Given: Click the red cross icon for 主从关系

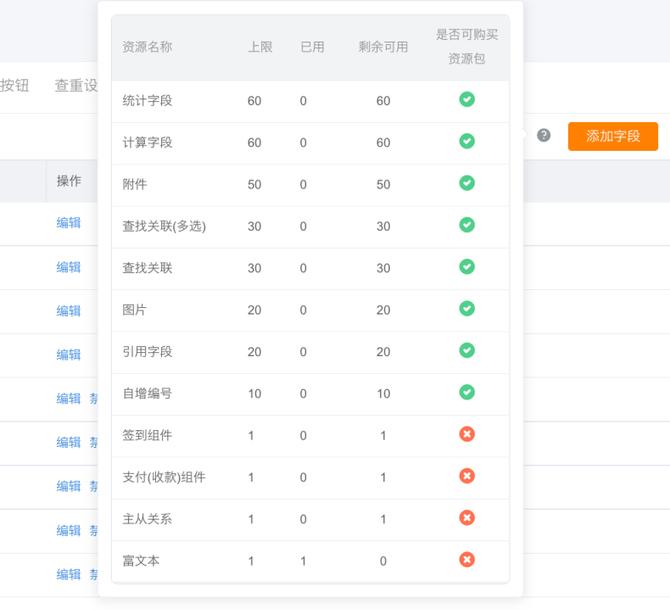Looking at the screenshot, I should (467, 518).
